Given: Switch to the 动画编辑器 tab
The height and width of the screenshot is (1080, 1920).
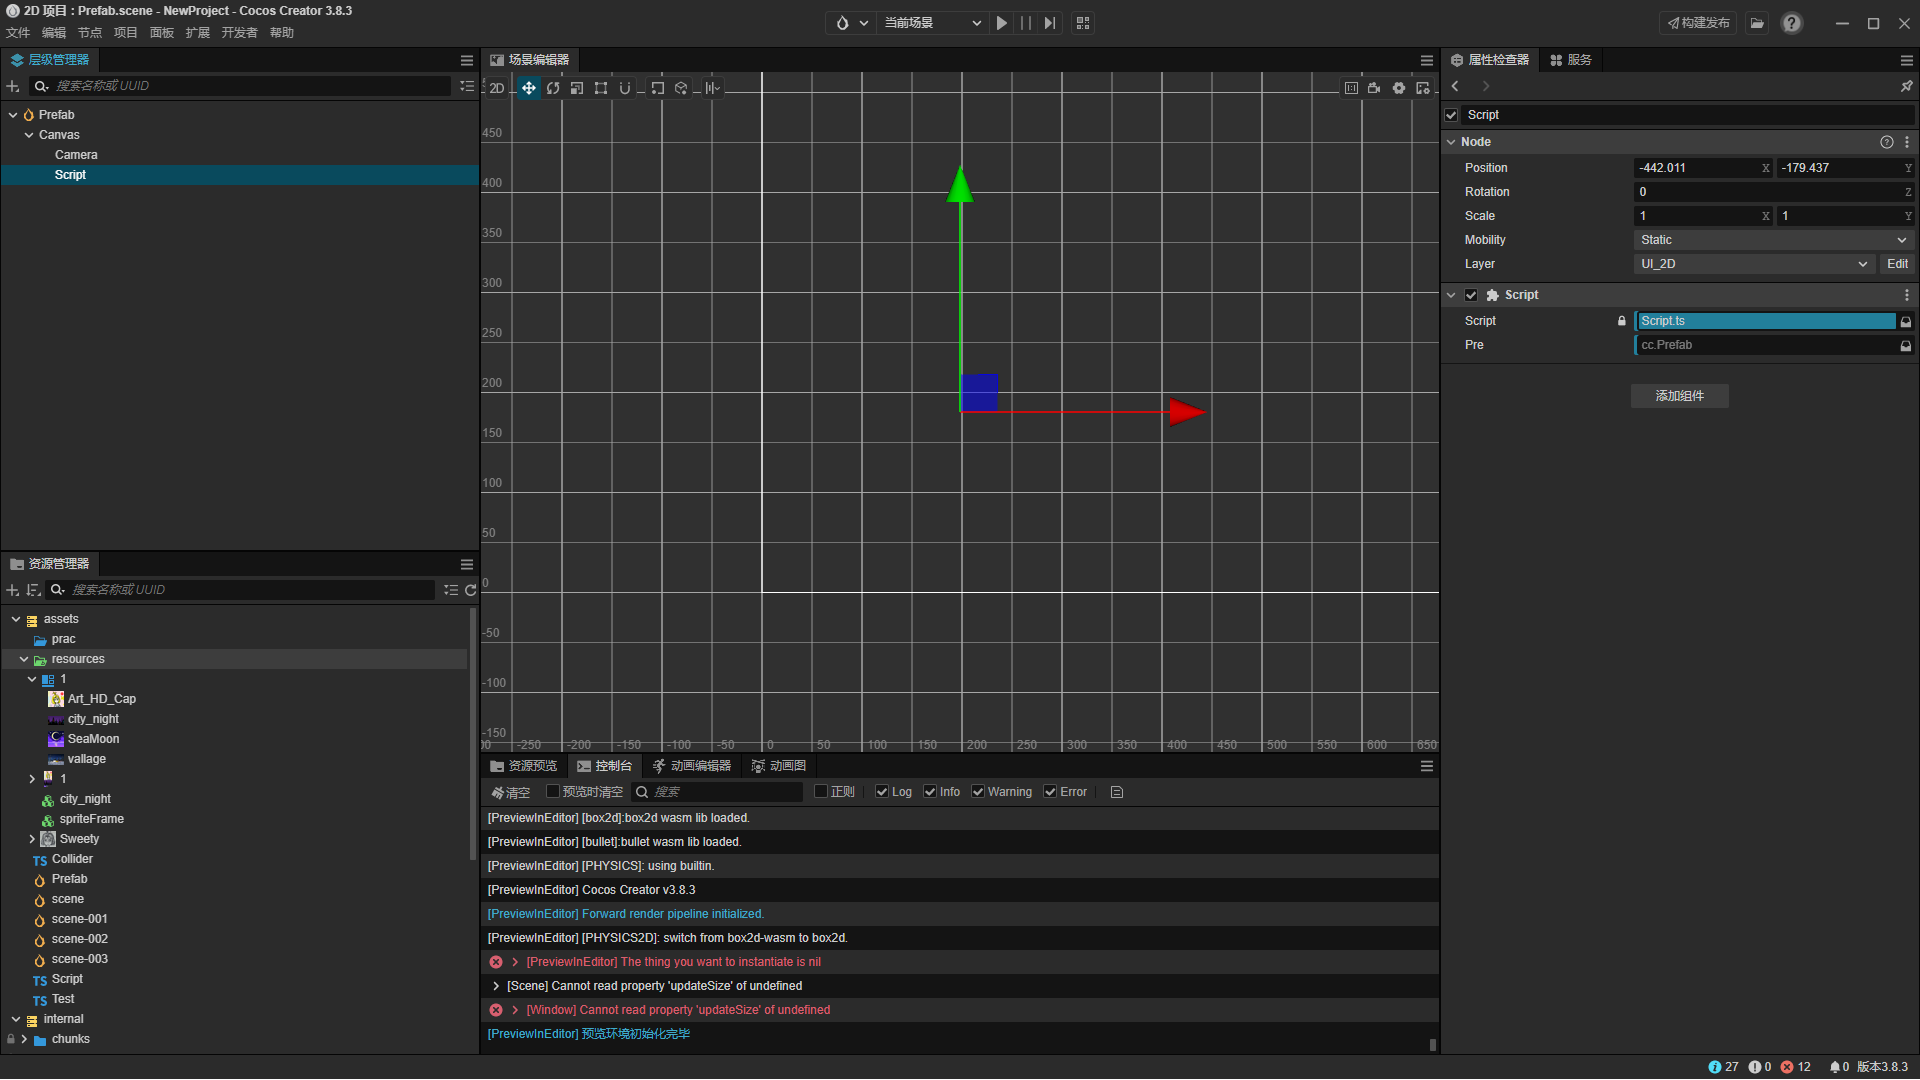Looking at the screenshot, I should click(x=692, y=766).
